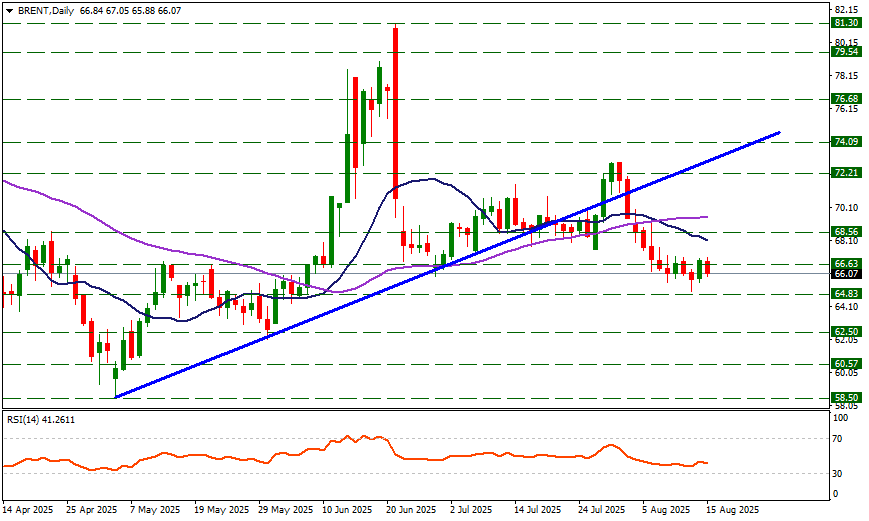869x521 pixels.
Task: Click the 66.63 level label
Action: 847,263
